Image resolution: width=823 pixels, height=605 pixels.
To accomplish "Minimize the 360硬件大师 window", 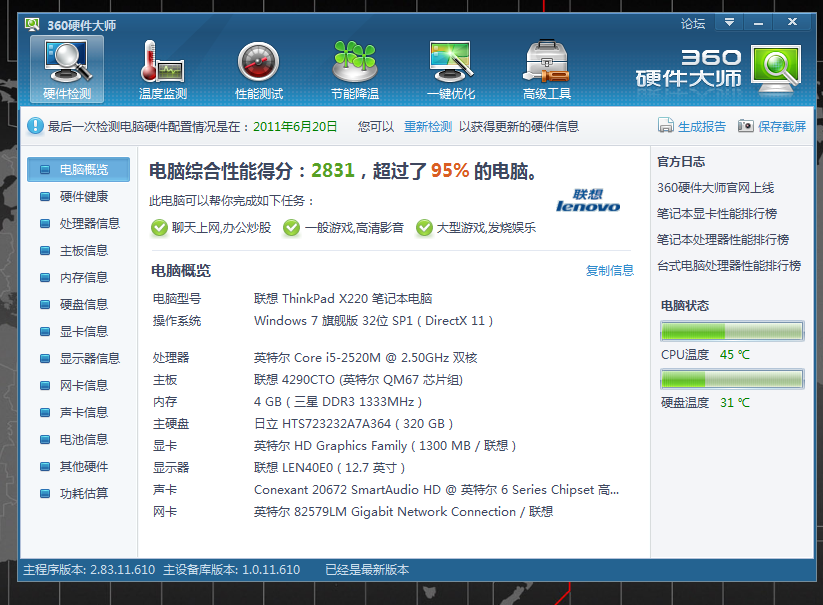I will [758, 23].
